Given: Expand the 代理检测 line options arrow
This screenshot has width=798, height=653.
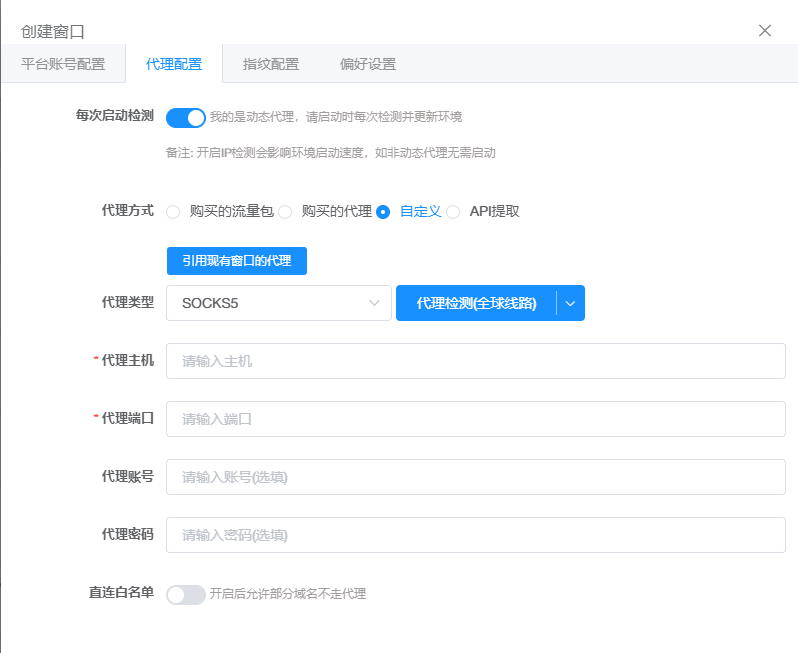Looking at the screenshot, I should (x=571, y=303).
